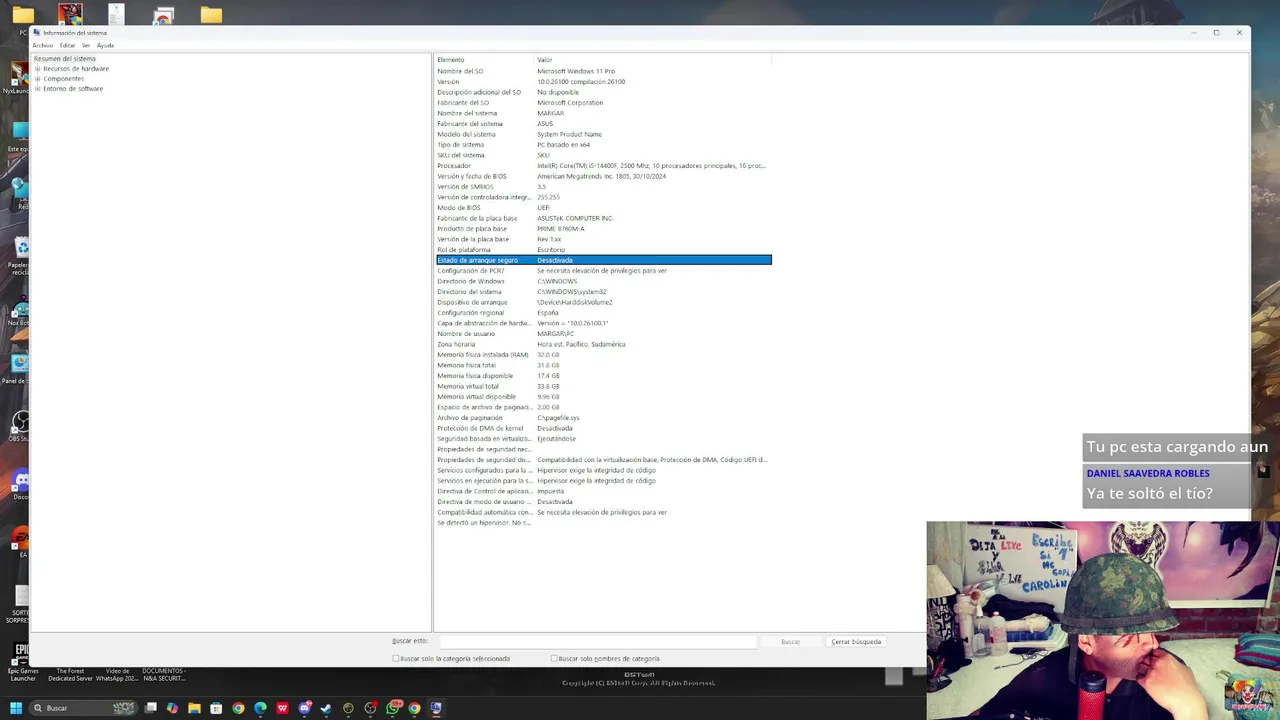Expand Recursos de hardware tree node
This screenshot has width=1280, height=720.
pos(38,69)
